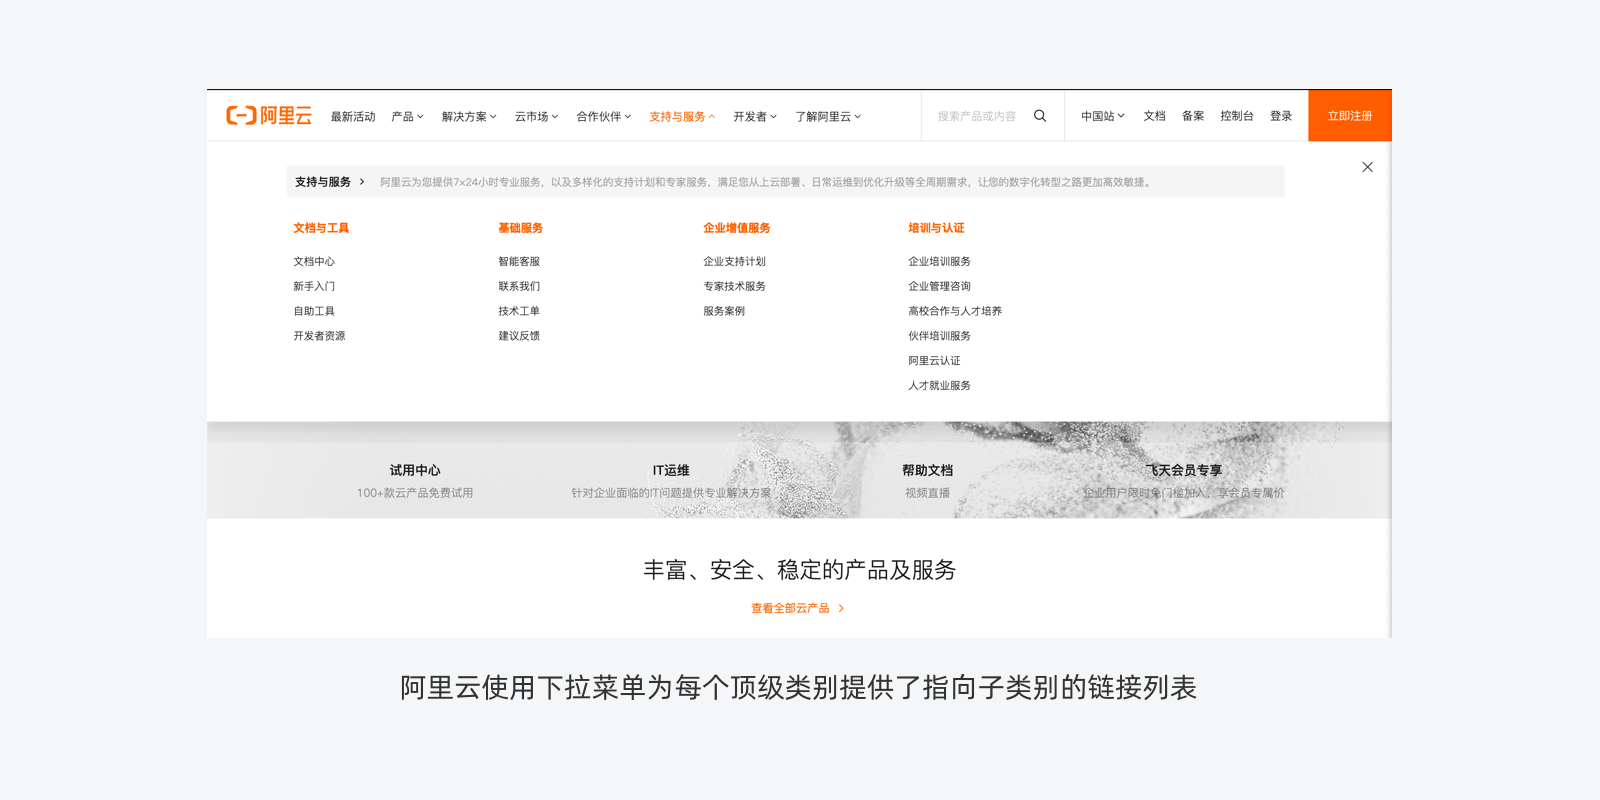The width and height of the screenshot is (1600, 800).
Task: Open 智能客服 link
Action: [x=519, y=261]
